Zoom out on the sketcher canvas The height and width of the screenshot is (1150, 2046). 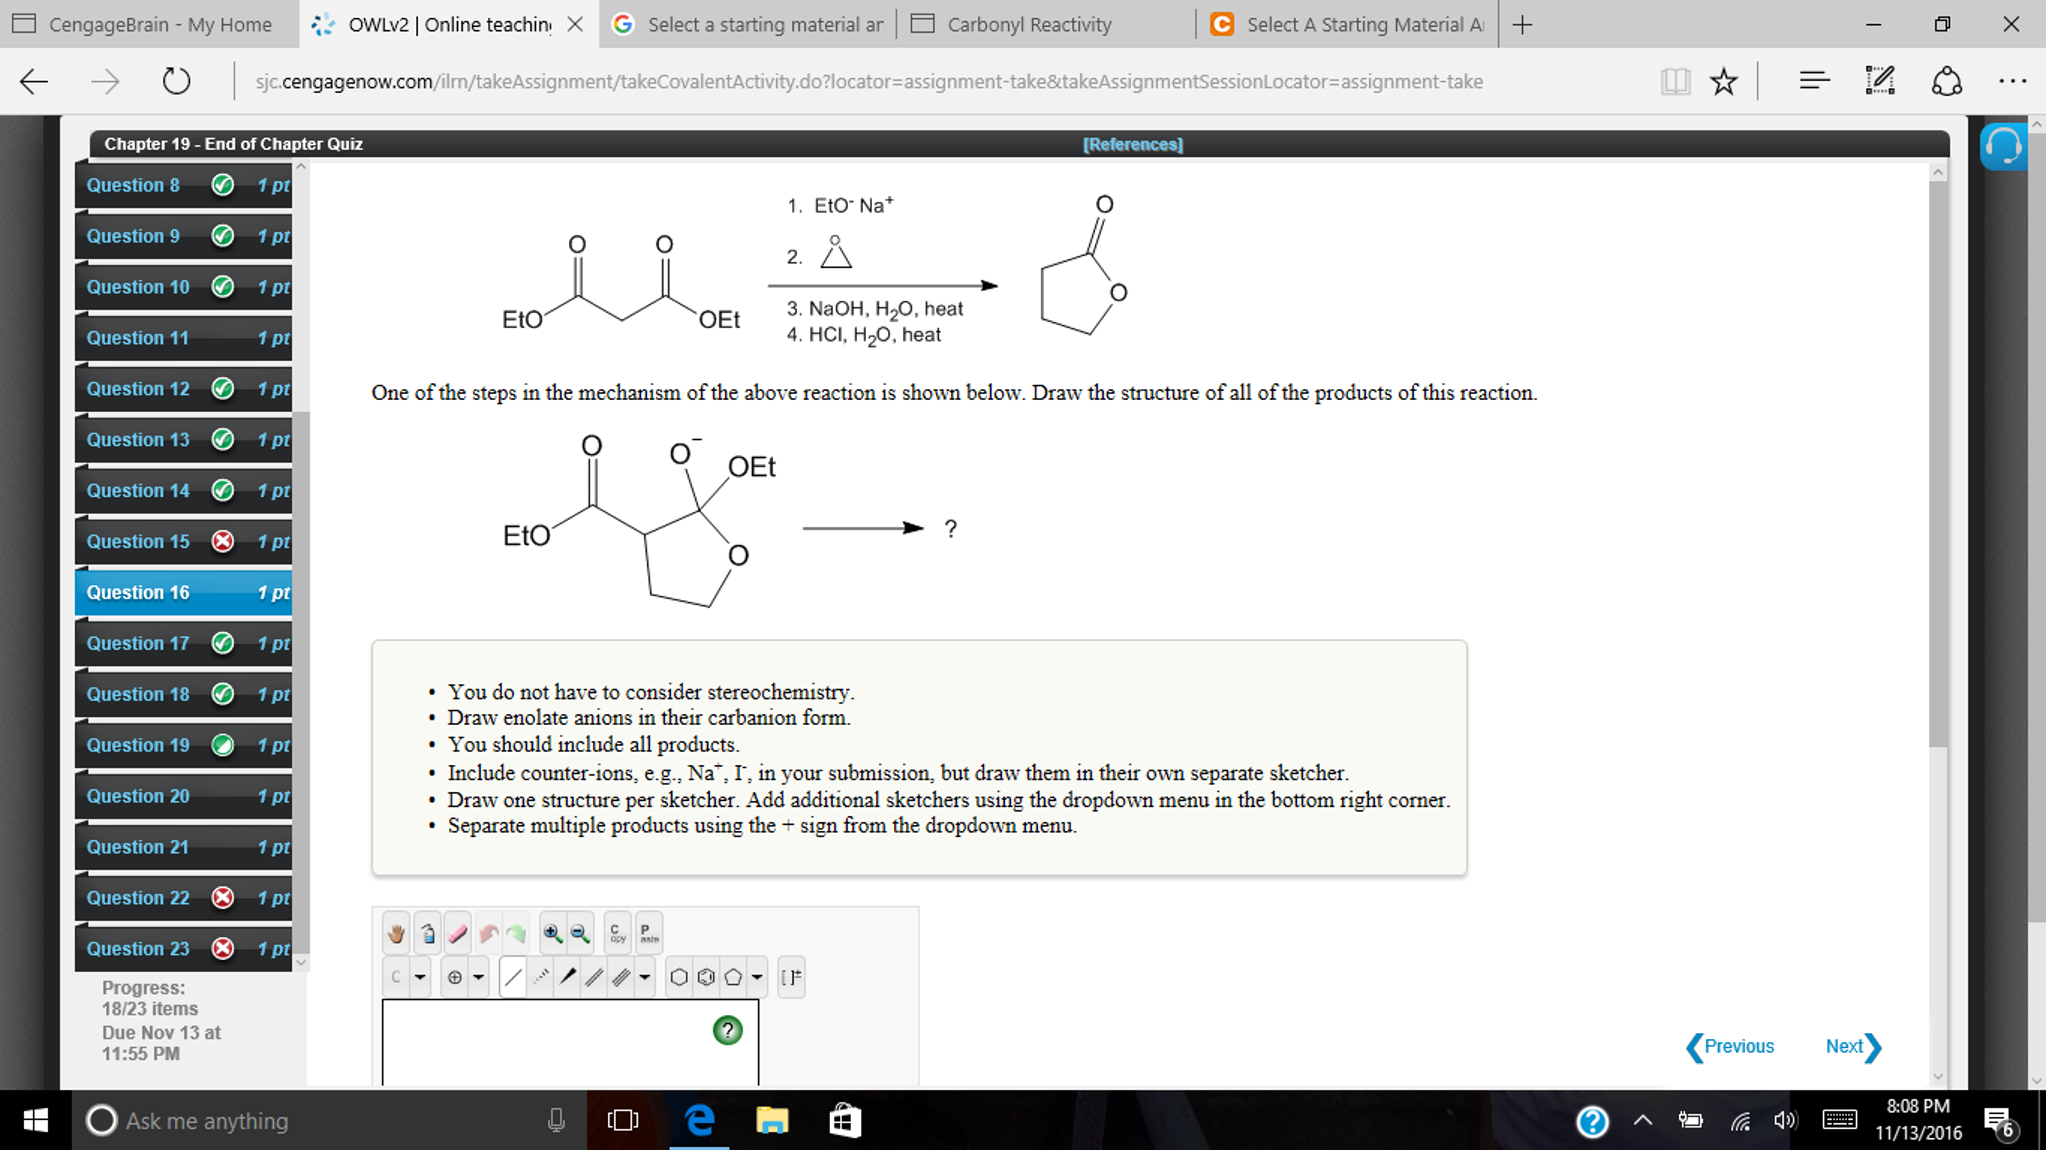(x=580, y=933)
